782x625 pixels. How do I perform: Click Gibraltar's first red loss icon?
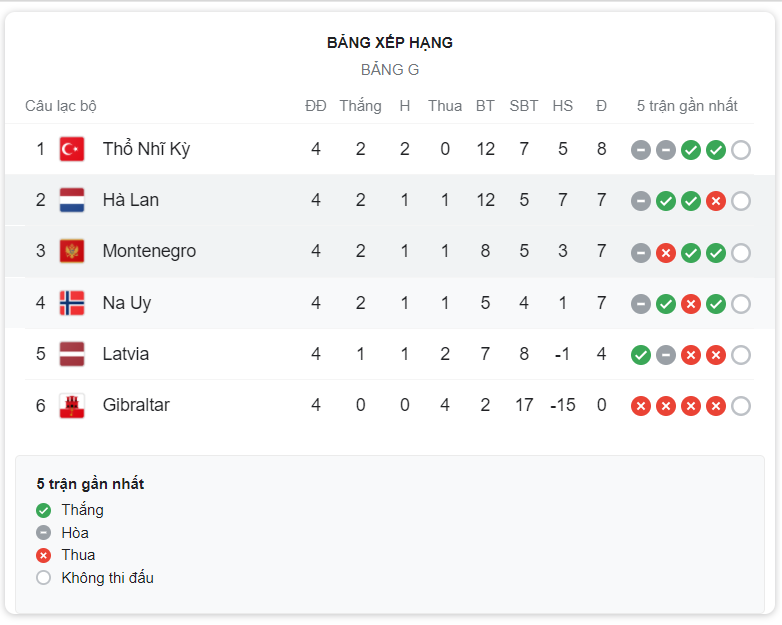click(641, 406)
